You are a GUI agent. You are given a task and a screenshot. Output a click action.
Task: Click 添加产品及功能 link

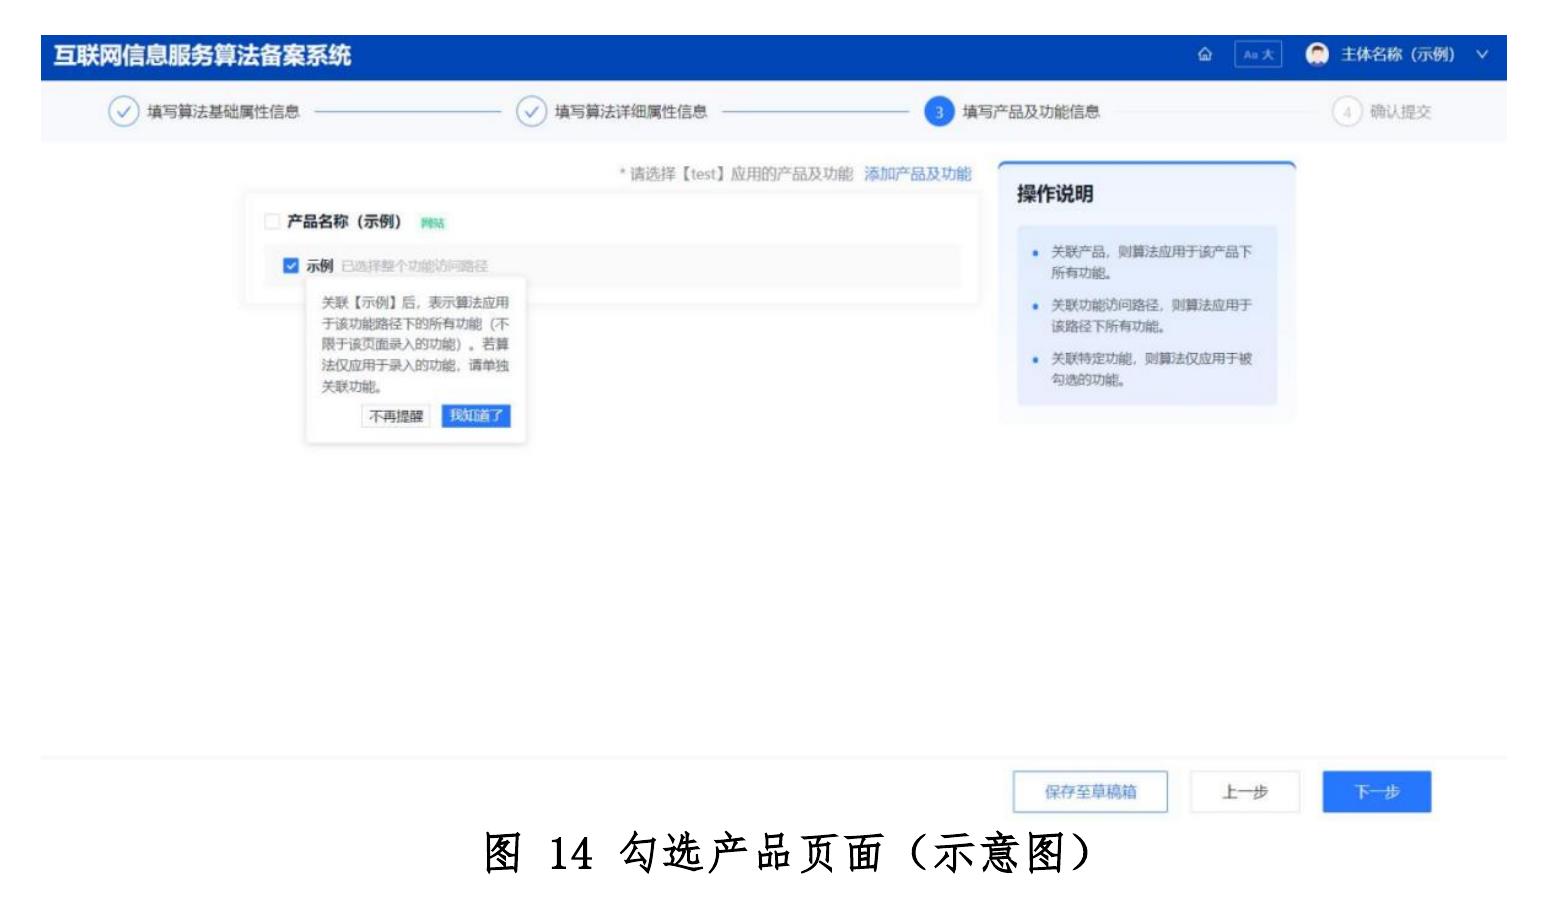pos(917,174)
